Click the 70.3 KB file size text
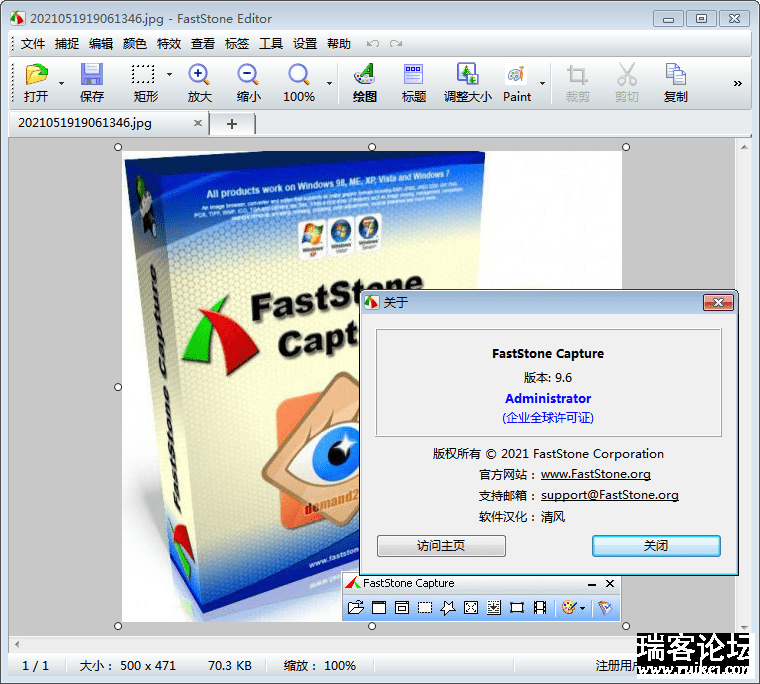The image size is (760, 684). (x=230, y=666)
